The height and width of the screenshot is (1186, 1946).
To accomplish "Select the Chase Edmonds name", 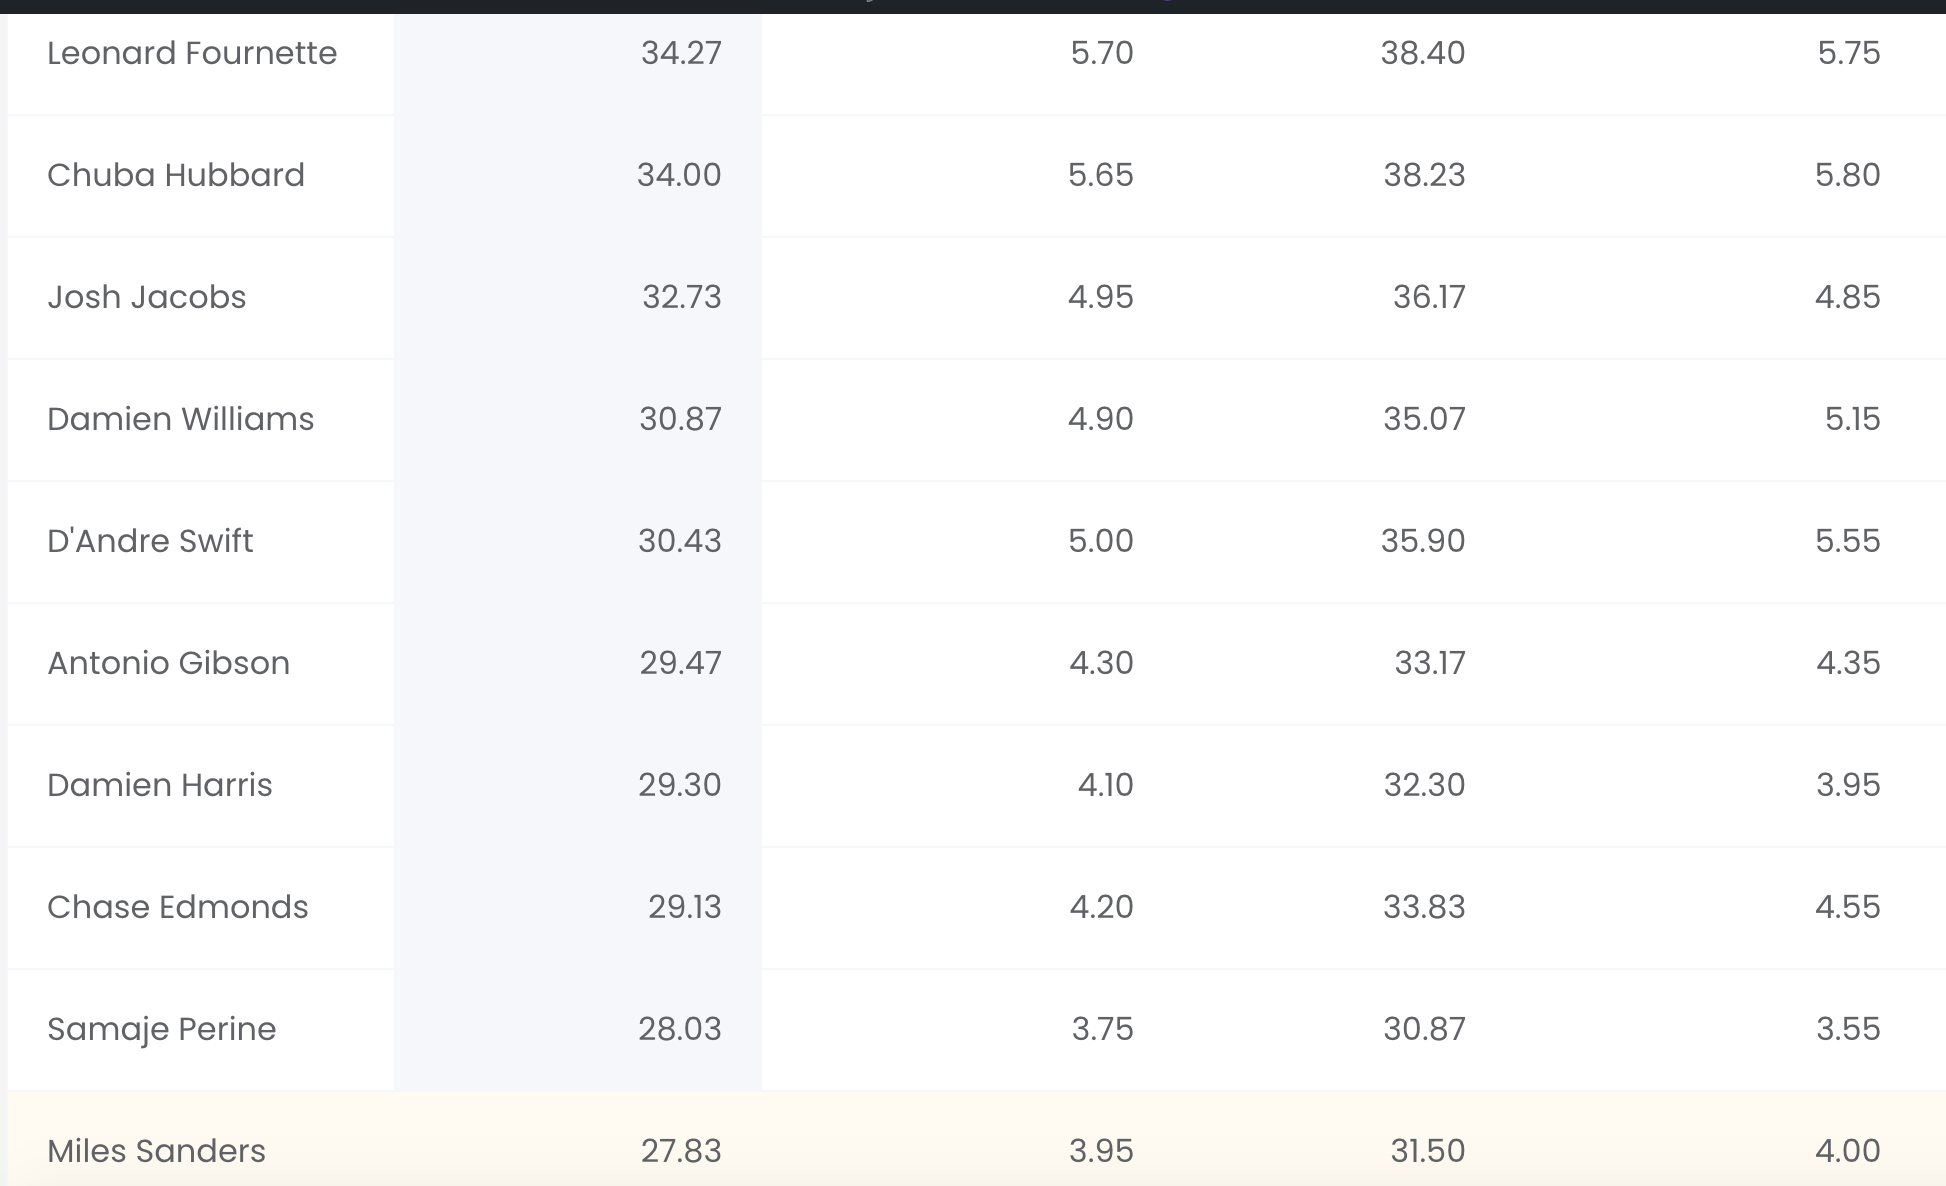I will tap(178, 907).
